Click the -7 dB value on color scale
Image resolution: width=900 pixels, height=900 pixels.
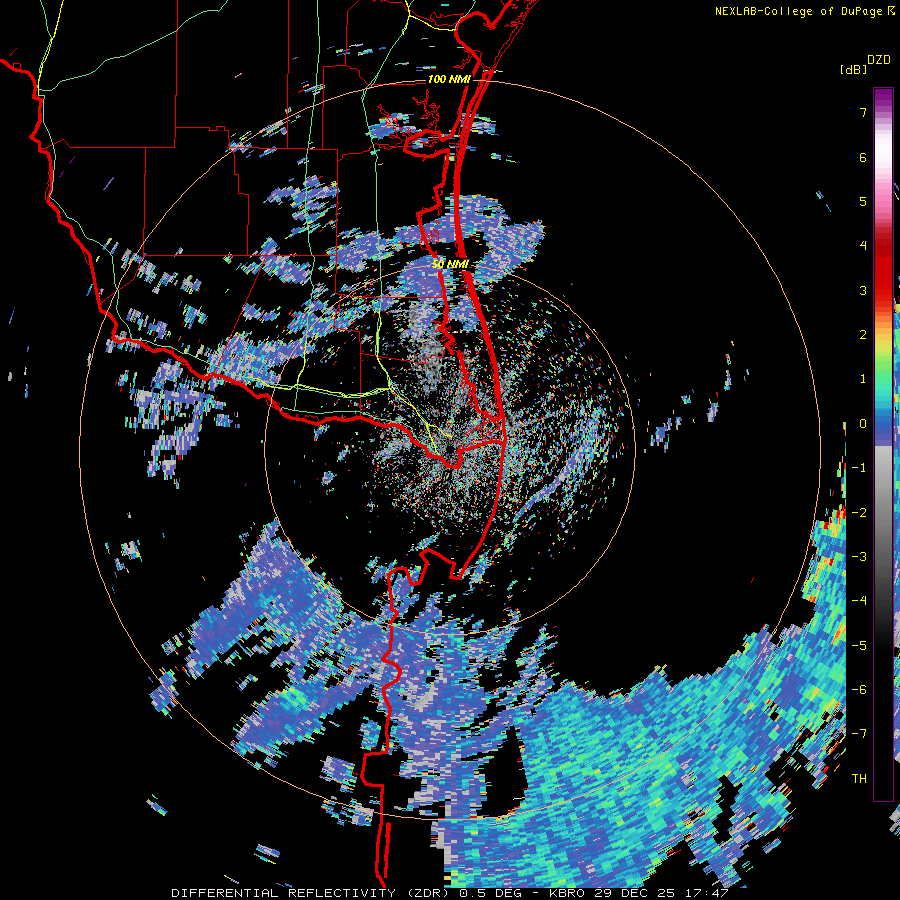[859, 734]
